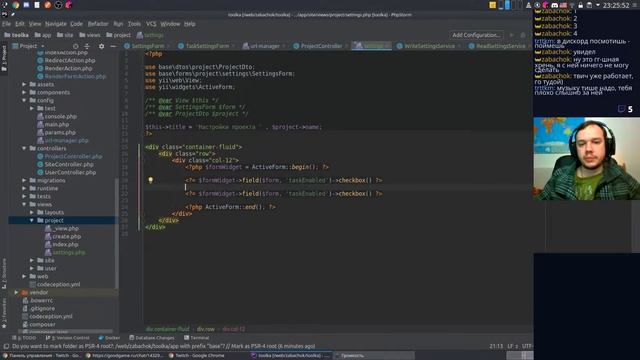The height and width of the screenshot is (360, 640).
Task: Expand the assets folder
Action: coord(24,84)
